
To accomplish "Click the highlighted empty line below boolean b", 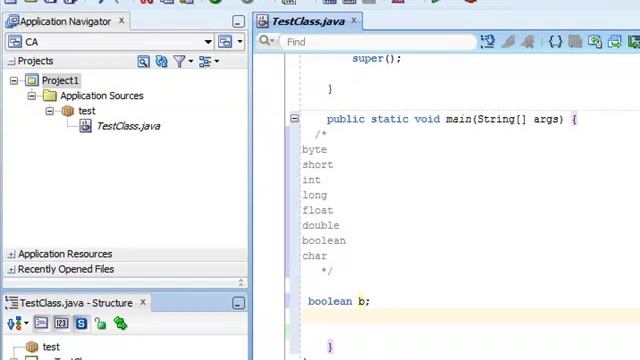I will 471,317.
